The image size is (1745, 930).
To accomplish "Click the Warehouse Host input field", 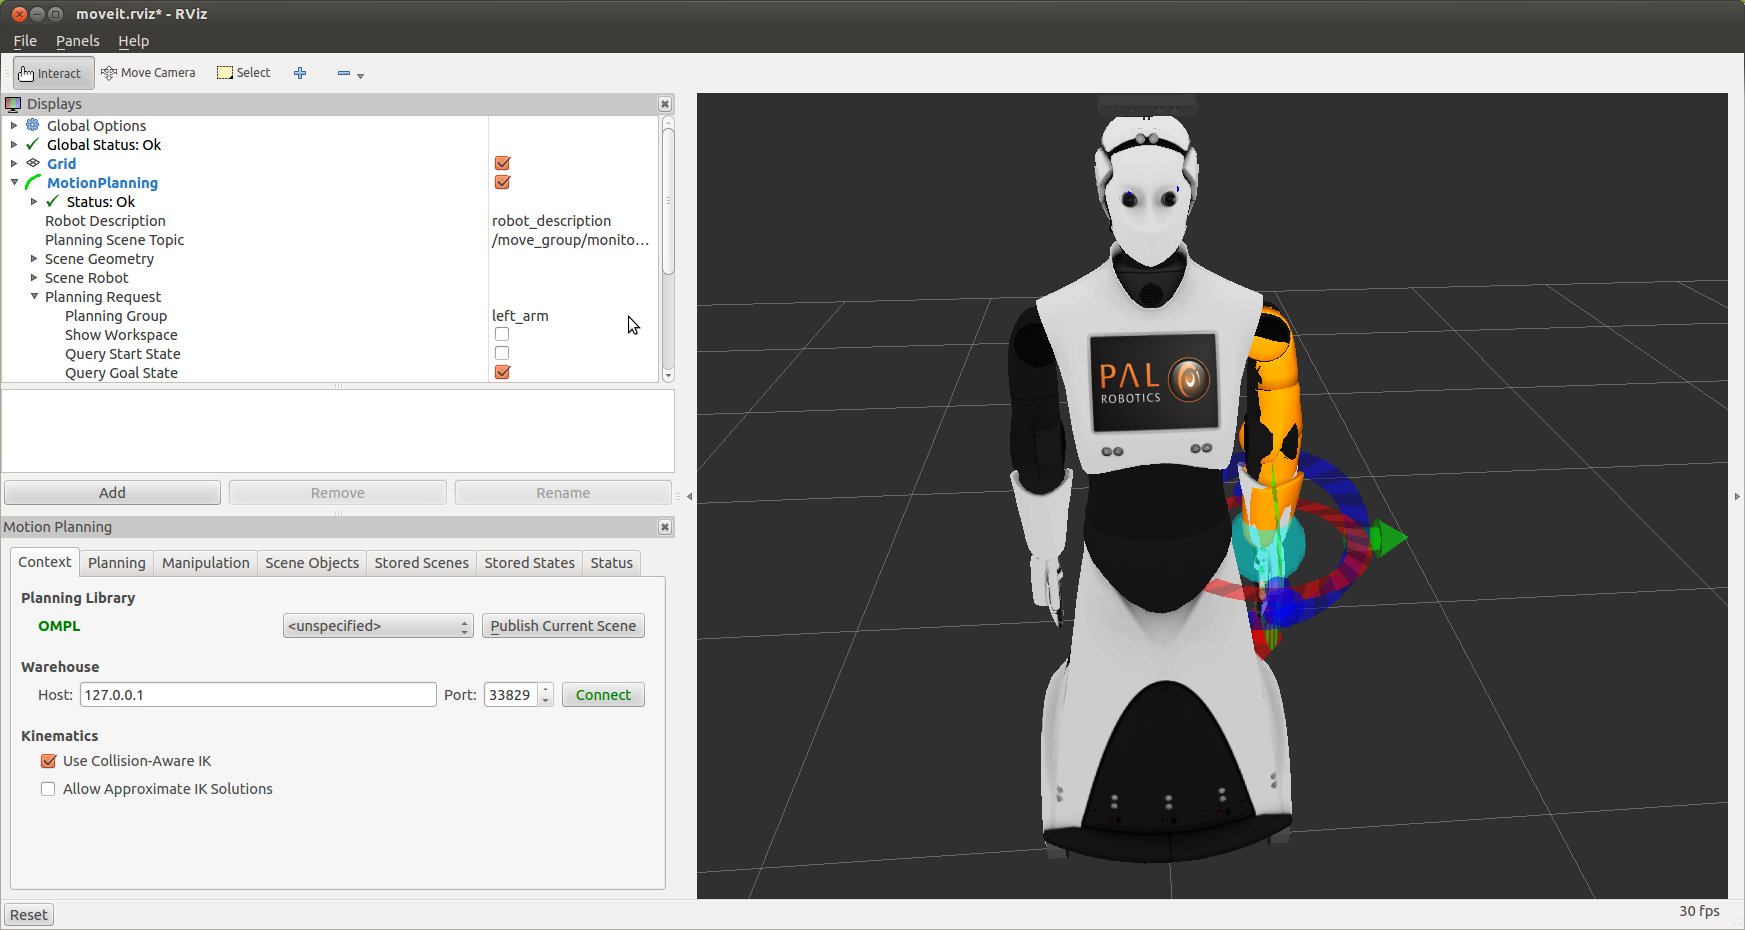I will tap(258, 695).
